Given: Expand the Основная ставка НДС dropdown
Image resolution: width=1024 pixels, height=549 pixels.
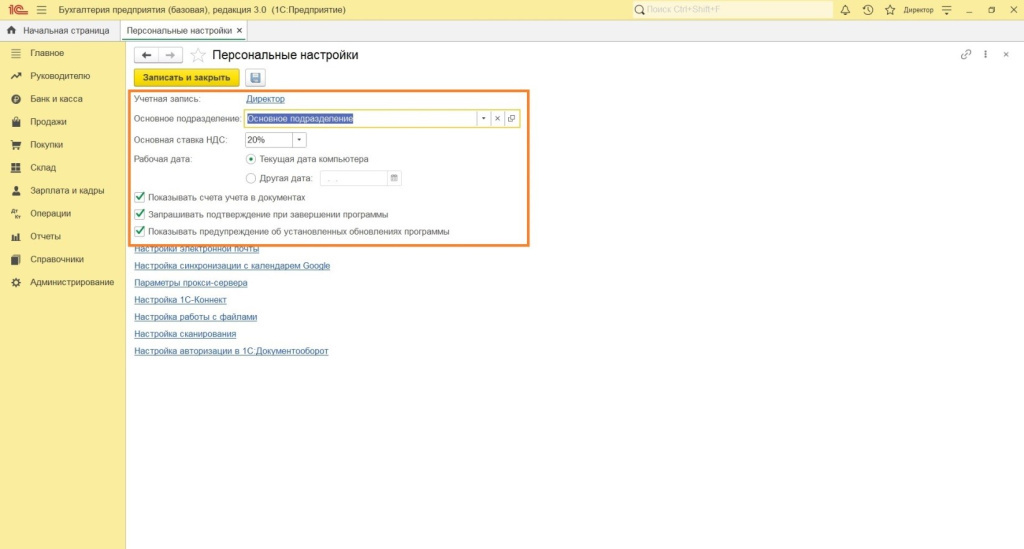Looking at the screenshot, I should (x=300, y=140).
